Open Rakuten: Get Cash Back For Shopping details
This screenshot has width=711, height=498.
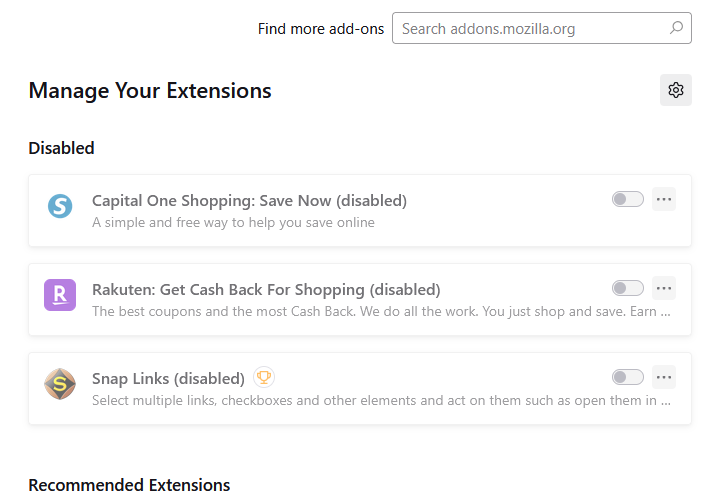pos(266,289)
